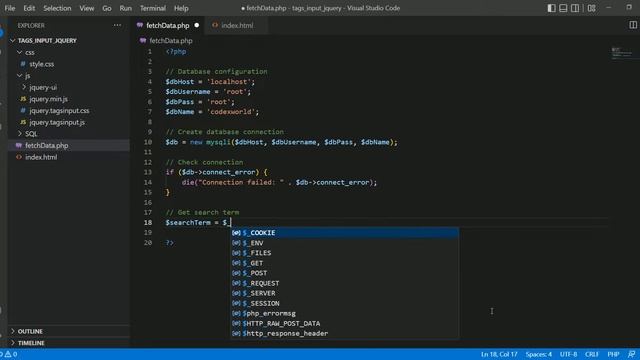
Task: Open the Go menu
Action: (107, 8)
